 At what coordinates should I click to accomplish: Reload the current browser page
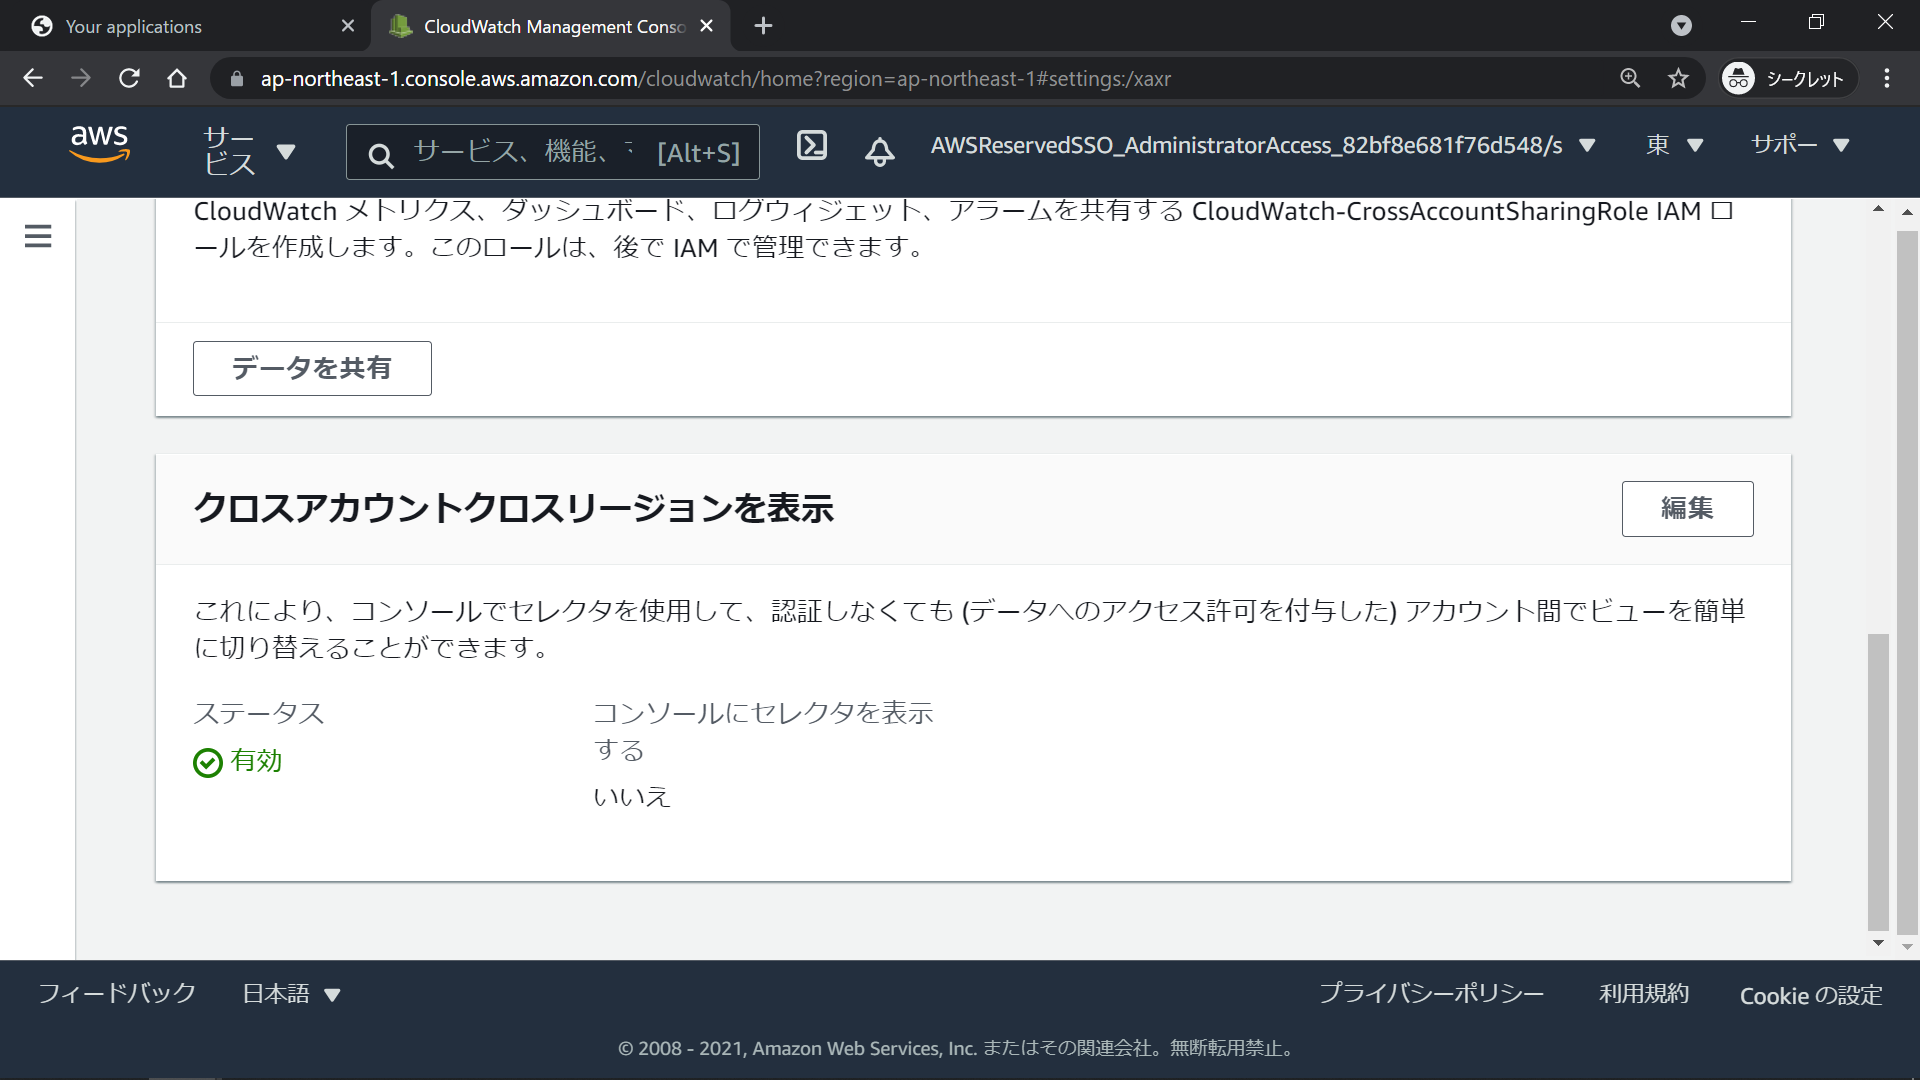tap(129, 78)
